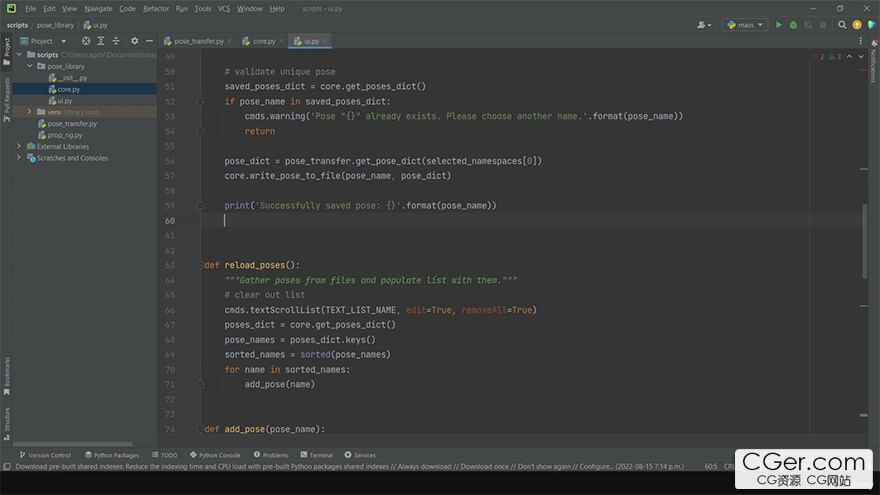
Task: Hide the Project panel with minus icon
Action: pyautogui.click(x=149, y=41)
